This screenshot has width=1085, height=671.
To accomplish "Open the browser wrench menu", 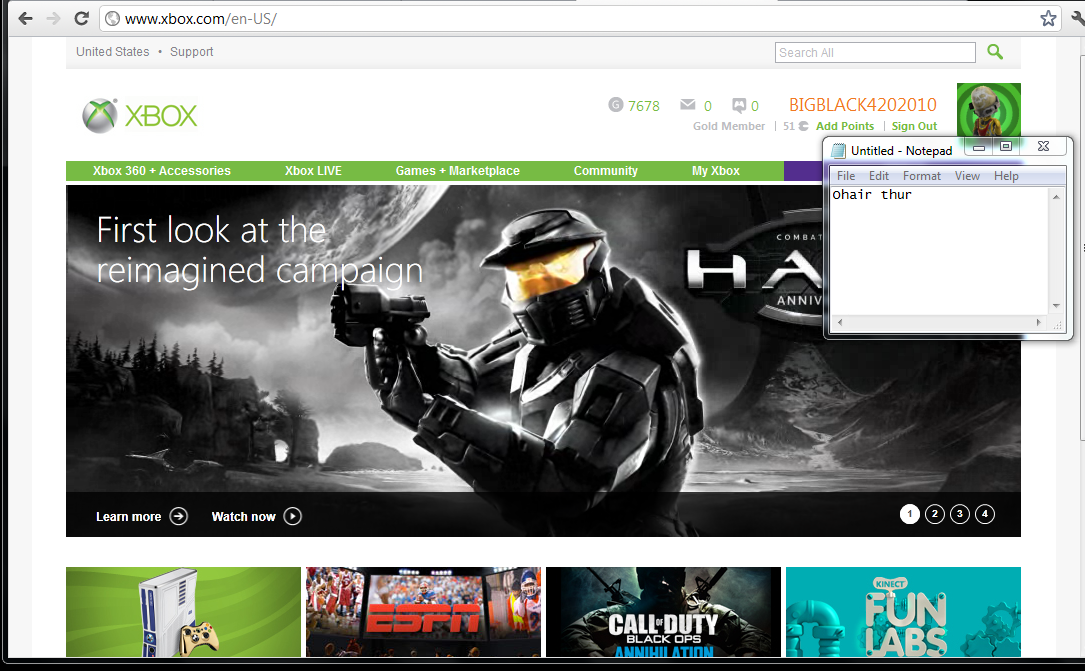I will point(1078,19).
